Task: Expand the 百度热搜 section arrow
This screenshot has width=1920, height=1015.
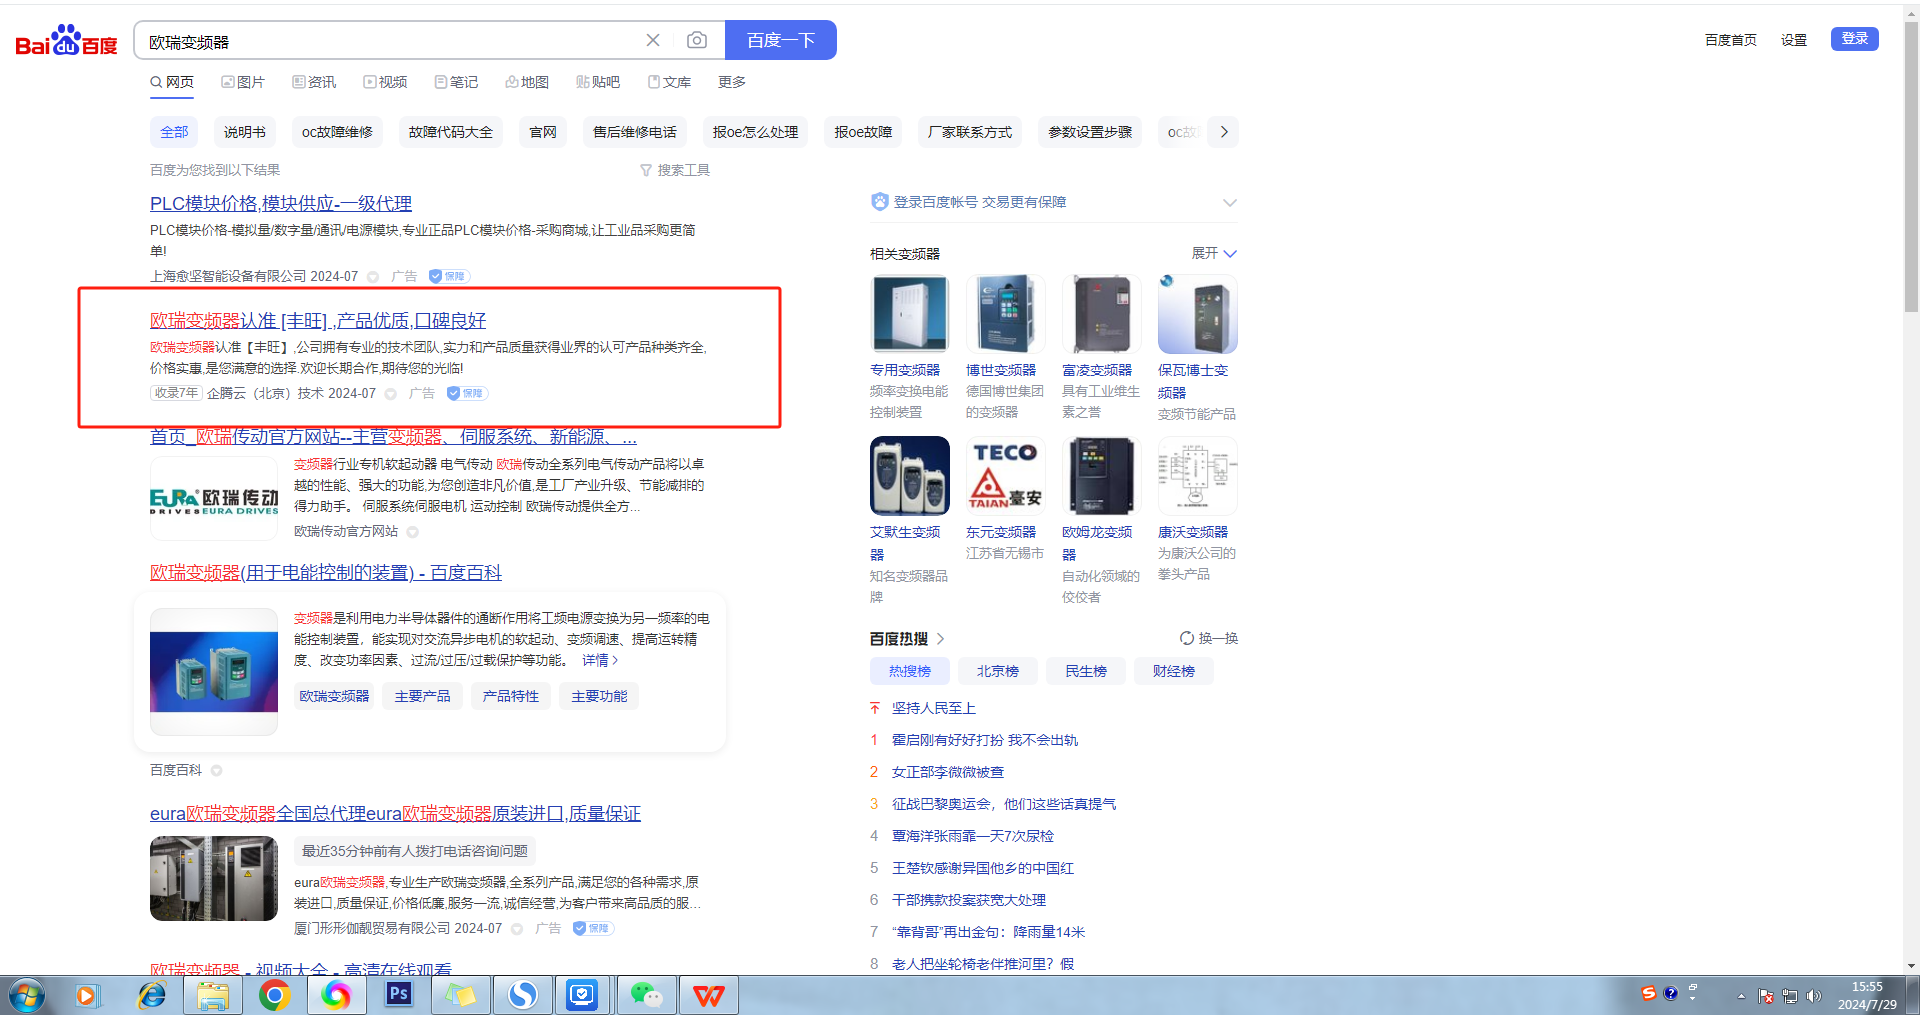Action: [x=941, y=639]
